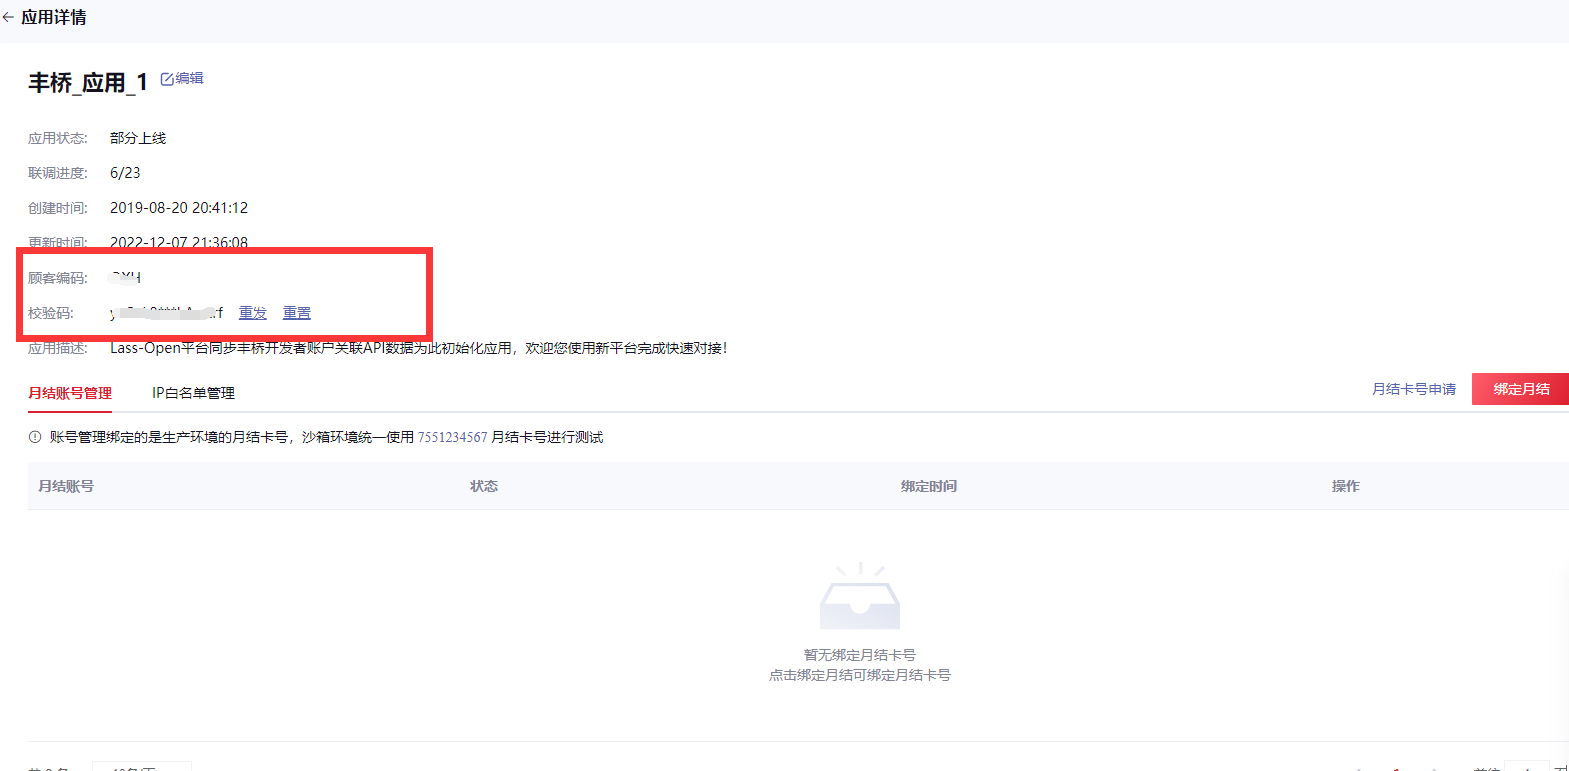Click the 状态 column header
This screenshot has height=771, width=1569.
click(484, 486)
